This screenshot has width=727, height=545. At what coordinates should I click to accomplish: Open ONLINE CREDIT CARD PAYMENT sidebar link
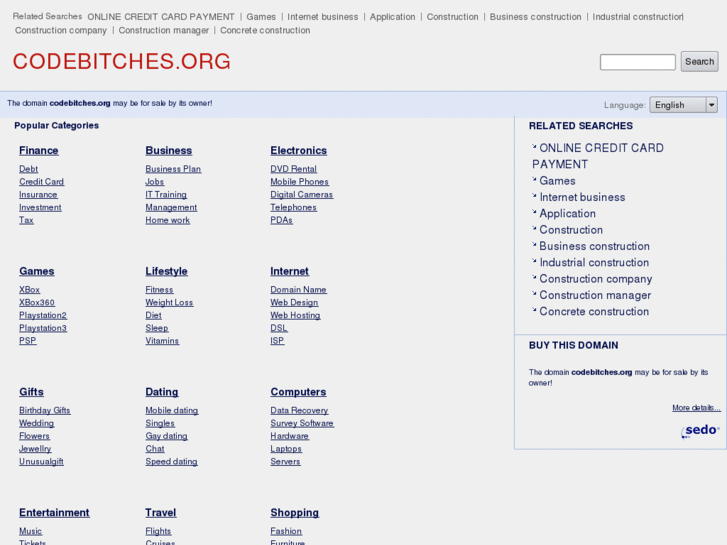pyautogui.click(x=598, y=156)
